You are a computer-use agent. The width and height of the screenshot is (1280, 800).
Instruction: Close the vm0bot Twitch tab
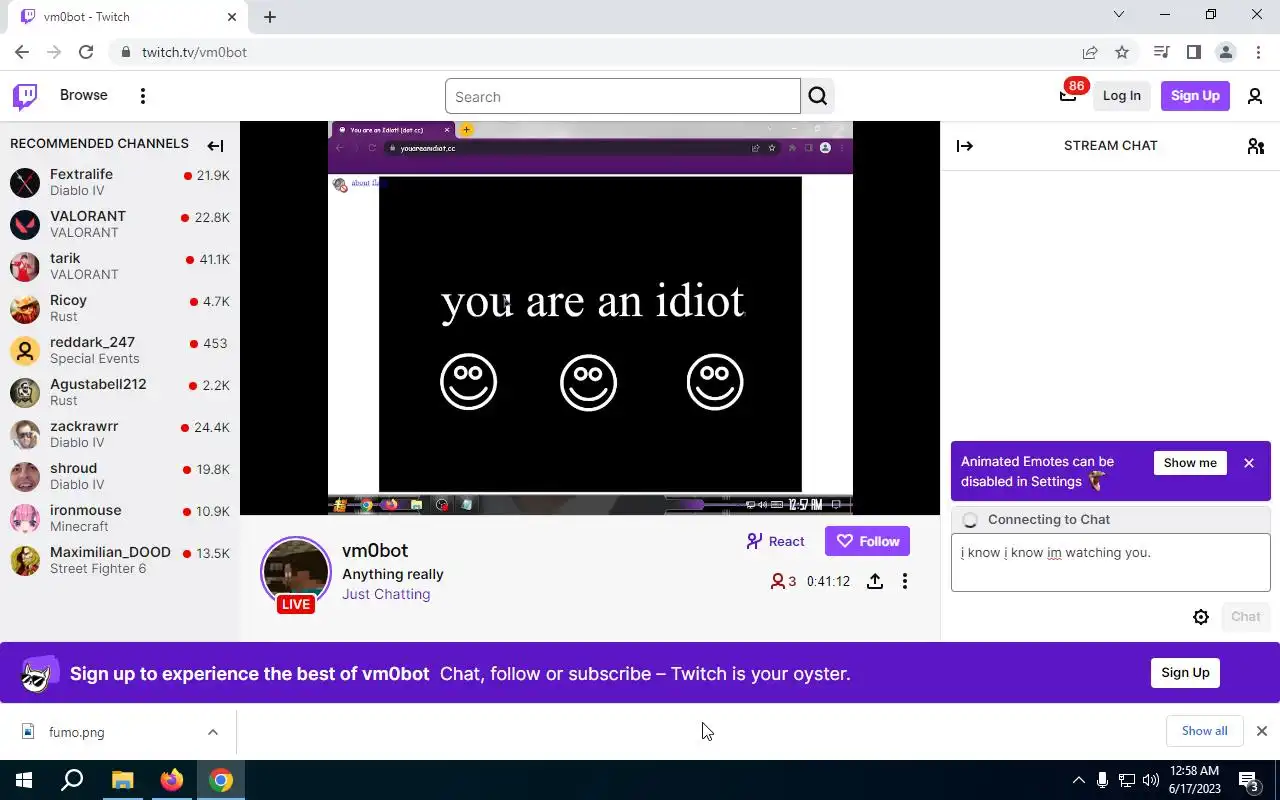(232, 17)
